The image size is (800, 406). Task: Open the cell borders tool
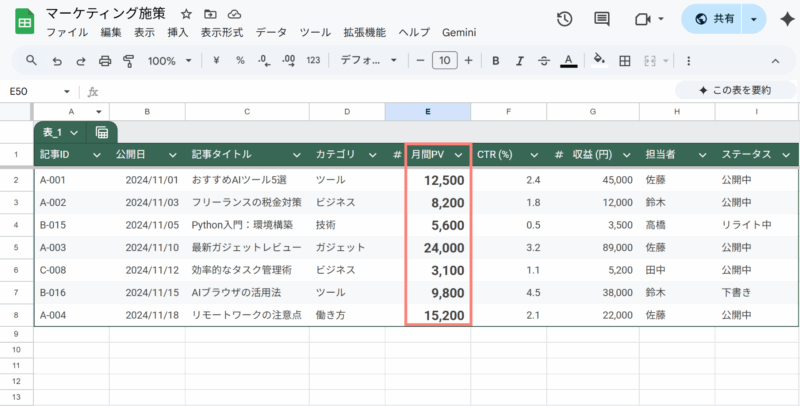[625, 61]
